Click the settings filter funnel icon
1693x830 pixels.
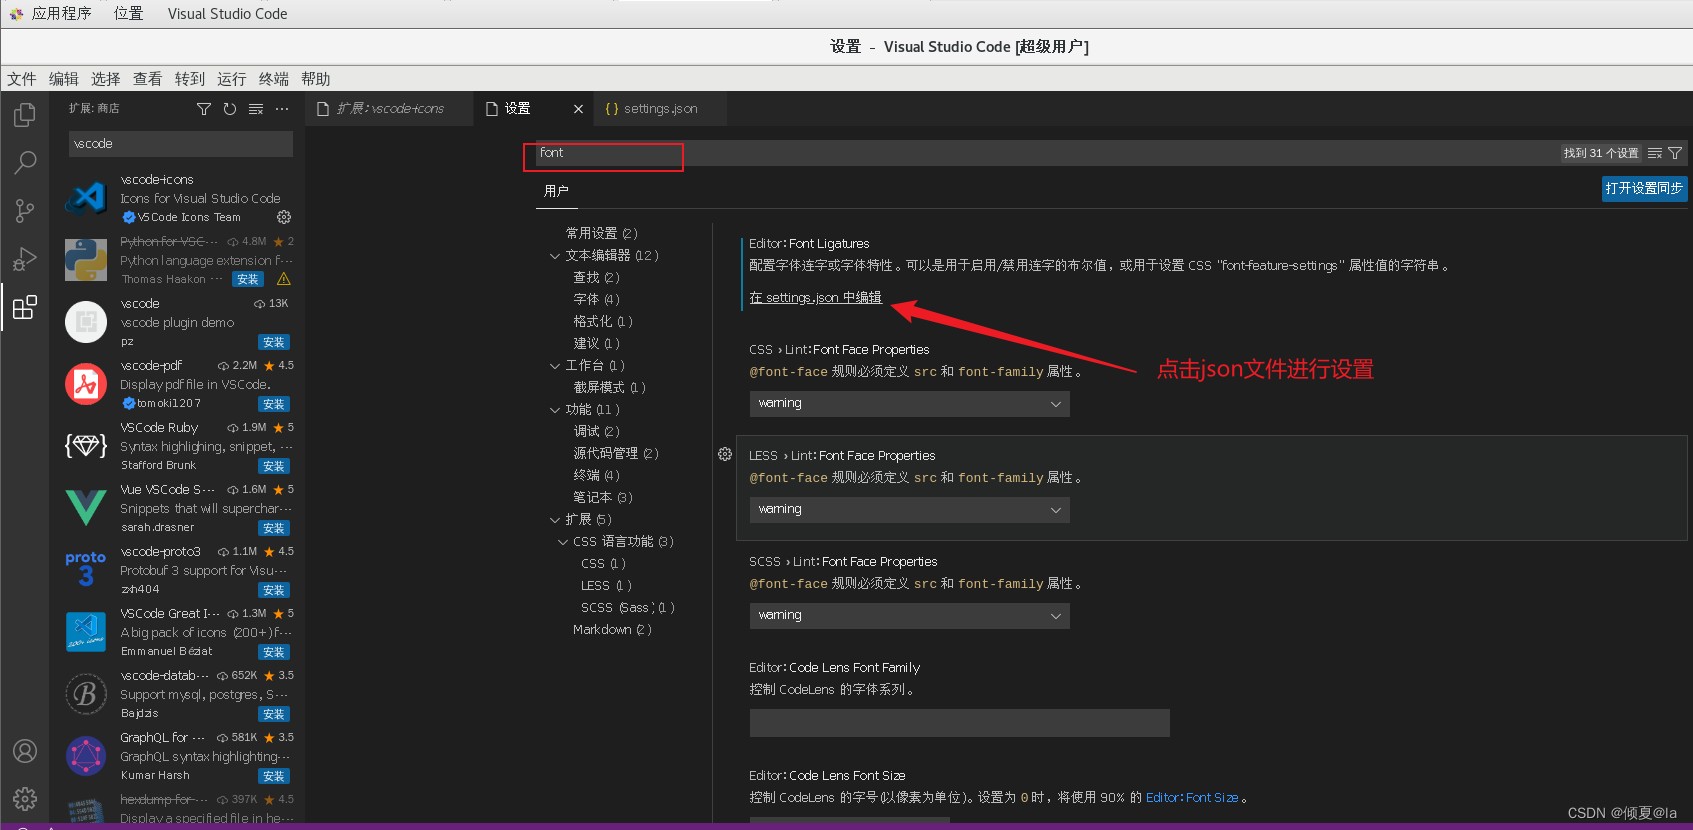point(1675,153)
